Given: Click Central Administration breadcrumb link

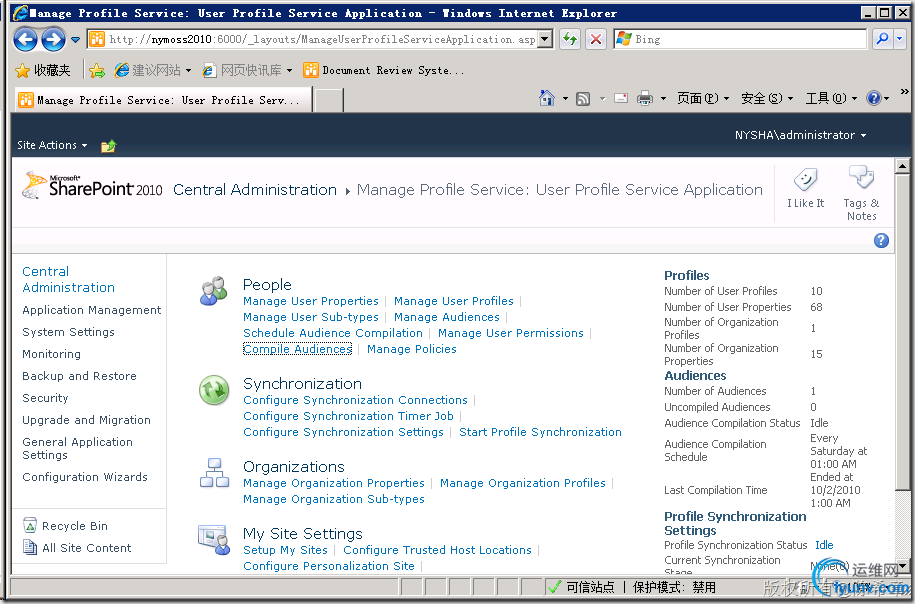Looking at the screenshot, I should point(255,190).
